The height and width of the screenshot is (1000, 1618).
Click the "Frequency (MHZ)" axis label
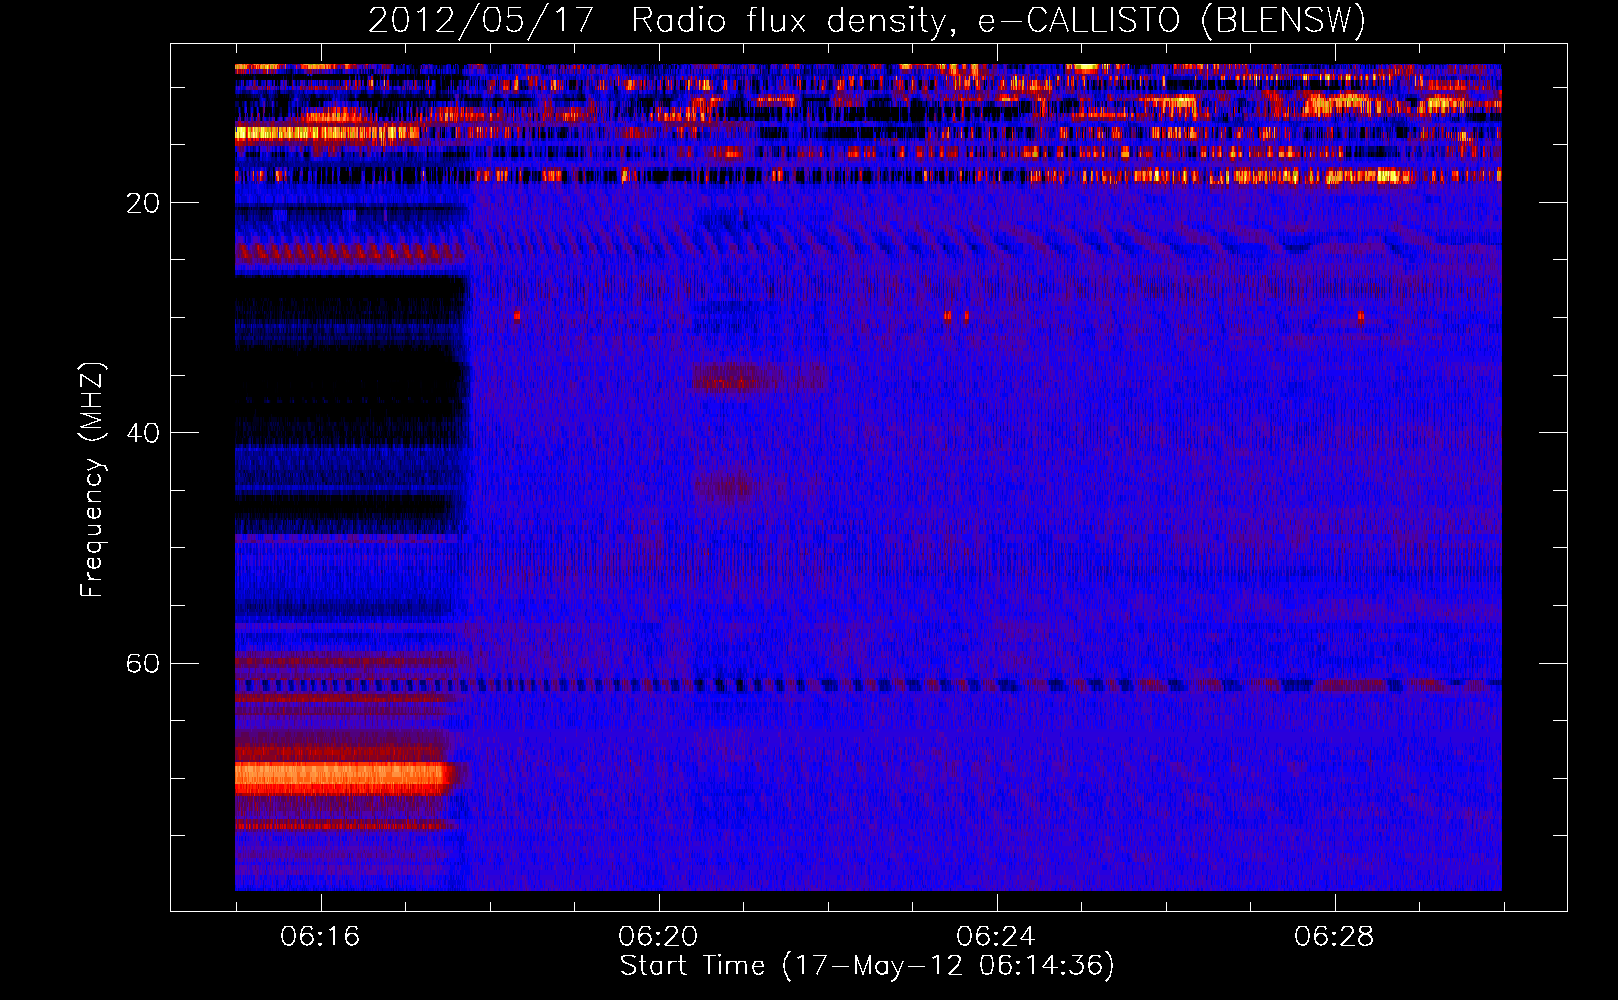(x=91, y=480)
